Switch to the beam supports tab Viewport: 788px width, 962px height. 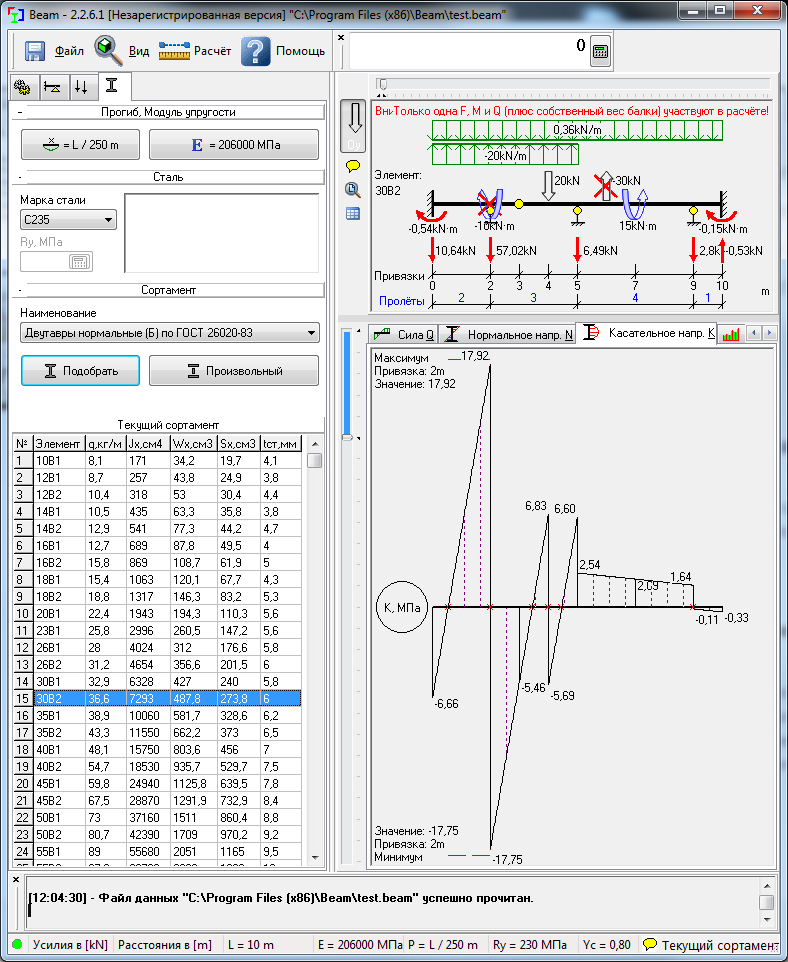(53, 87)
